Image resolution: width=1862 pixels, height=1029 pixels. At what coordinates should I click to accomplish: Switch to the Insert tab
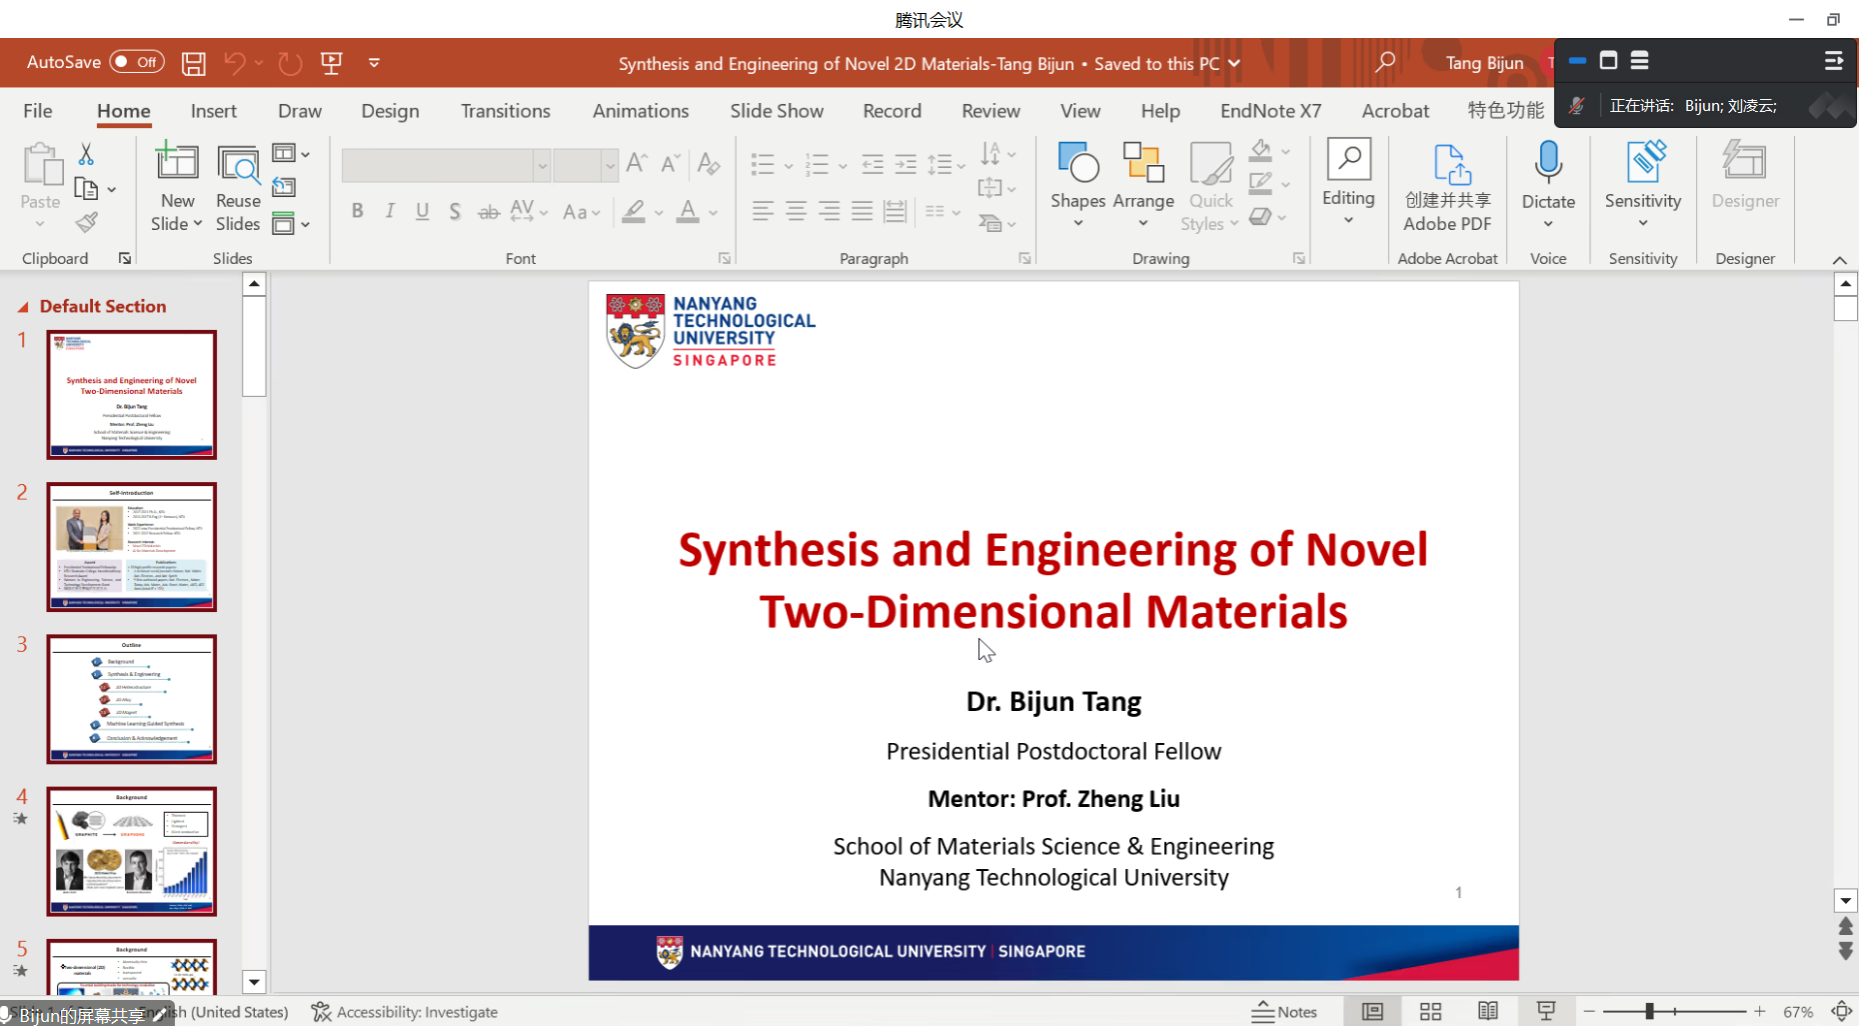tap(214, 111)
